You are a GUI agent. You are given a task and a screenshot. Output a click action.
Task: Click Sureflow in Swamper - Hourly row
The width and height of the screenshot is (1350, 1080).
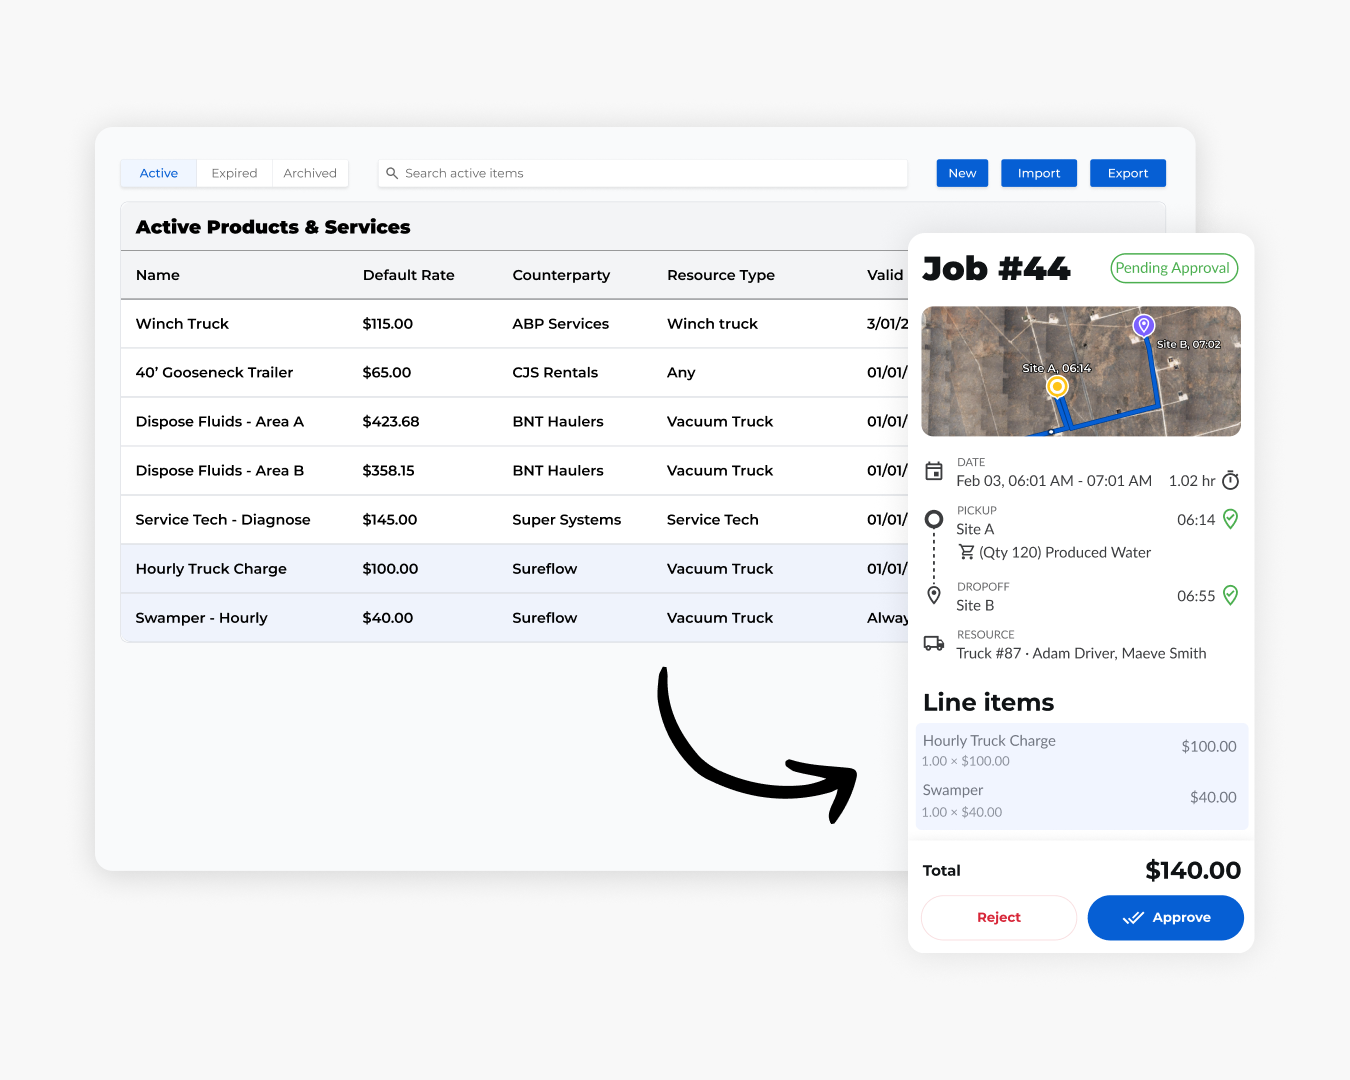(x=545, y=617)
